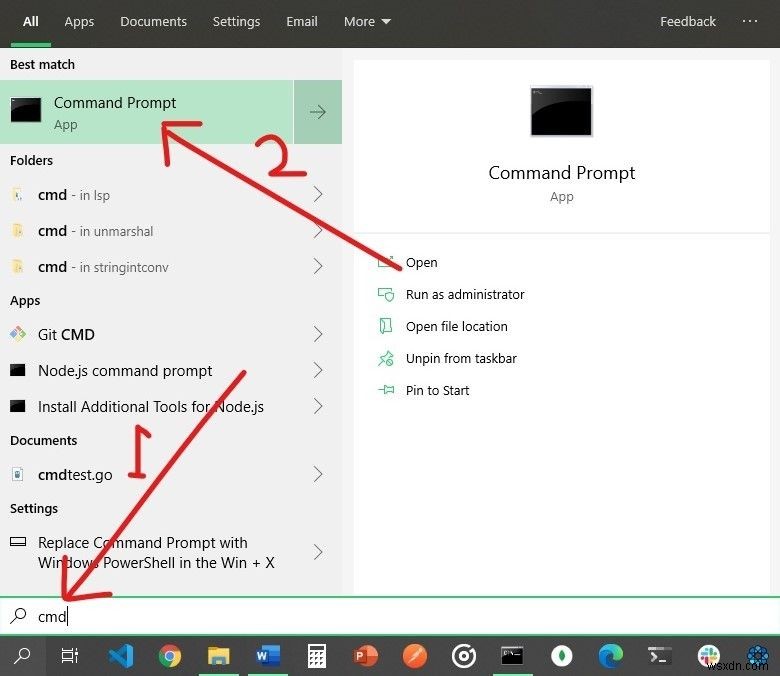Open Slack from the taskbar

pos(708,656)
